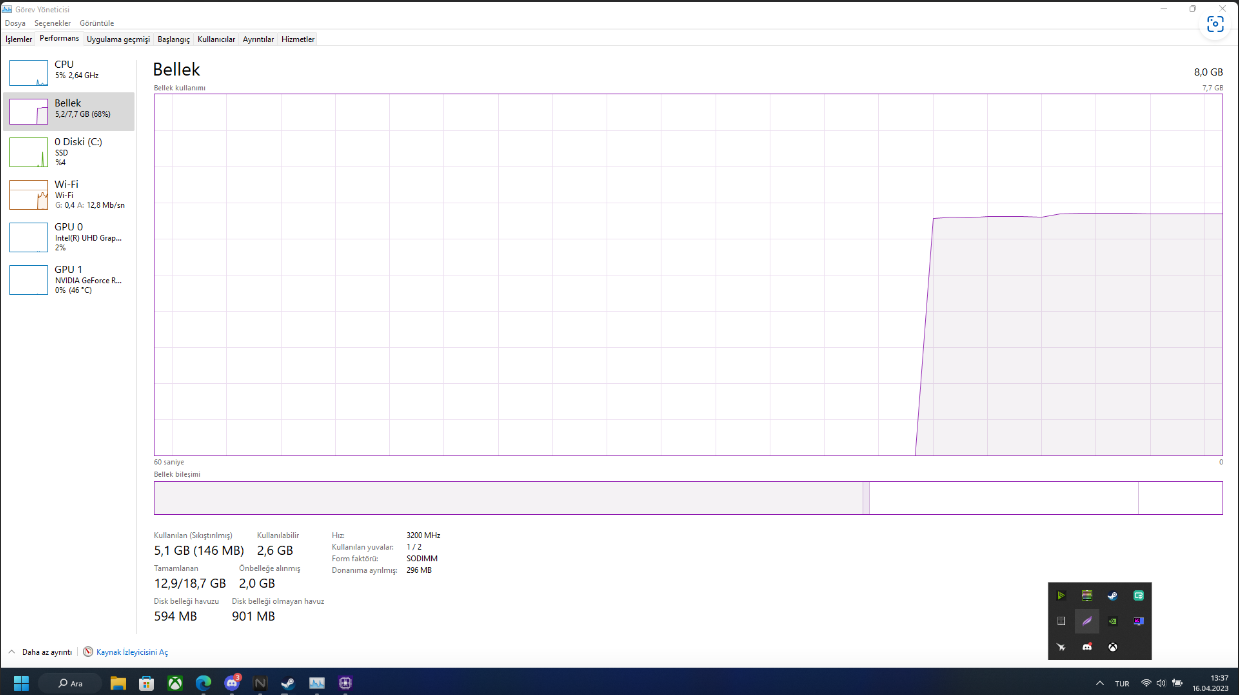The height and width of the screenshot is (695, 1239).
Task: Switch to the İşlemler tab
Action: click(x=18, y=39)
